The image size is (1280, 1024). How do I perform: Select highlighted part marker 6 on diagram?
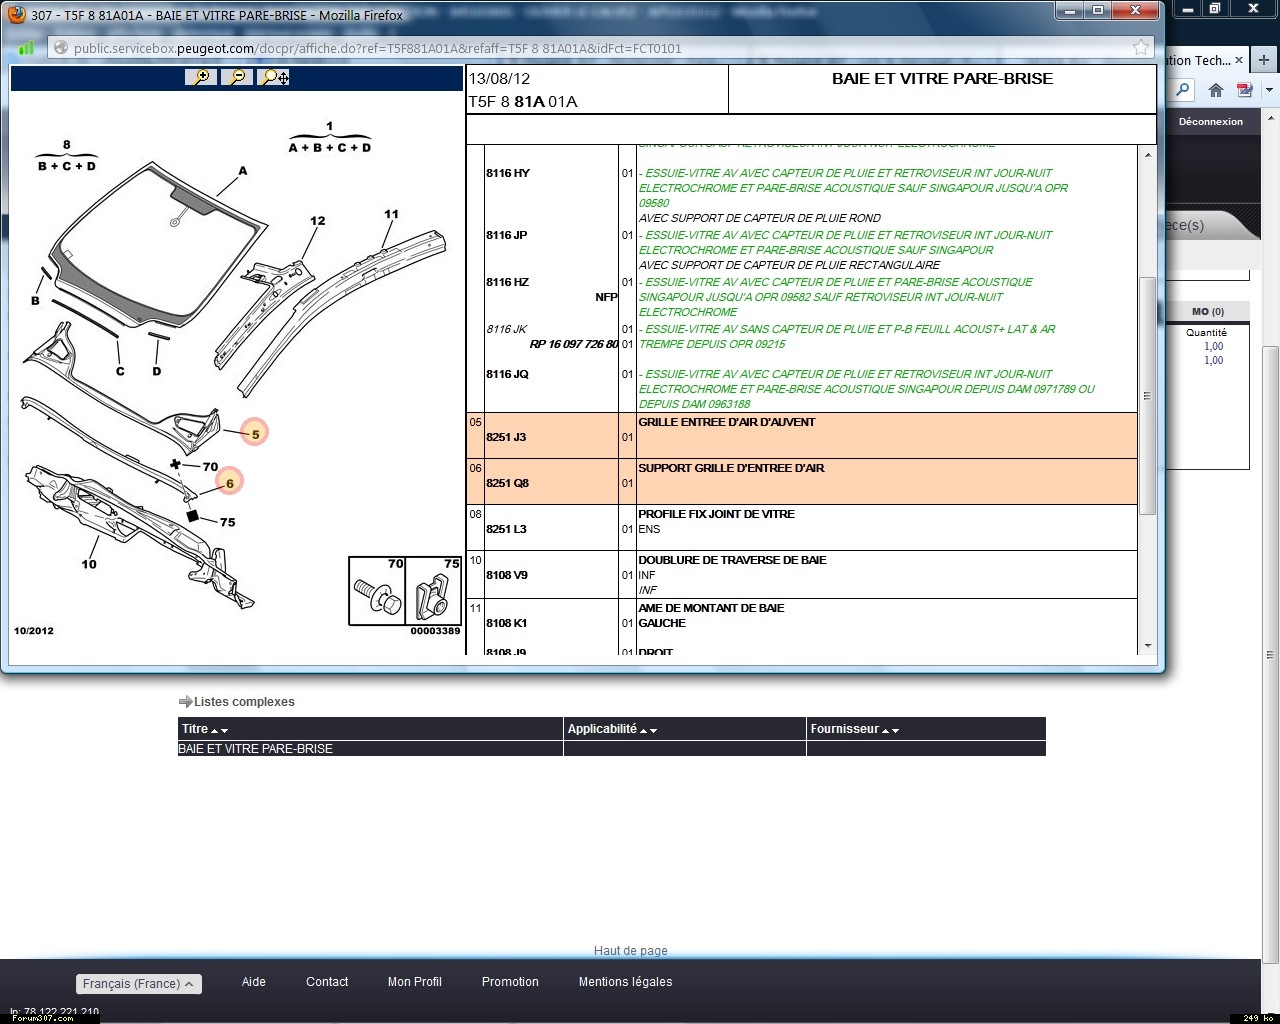tap(230, 483)
